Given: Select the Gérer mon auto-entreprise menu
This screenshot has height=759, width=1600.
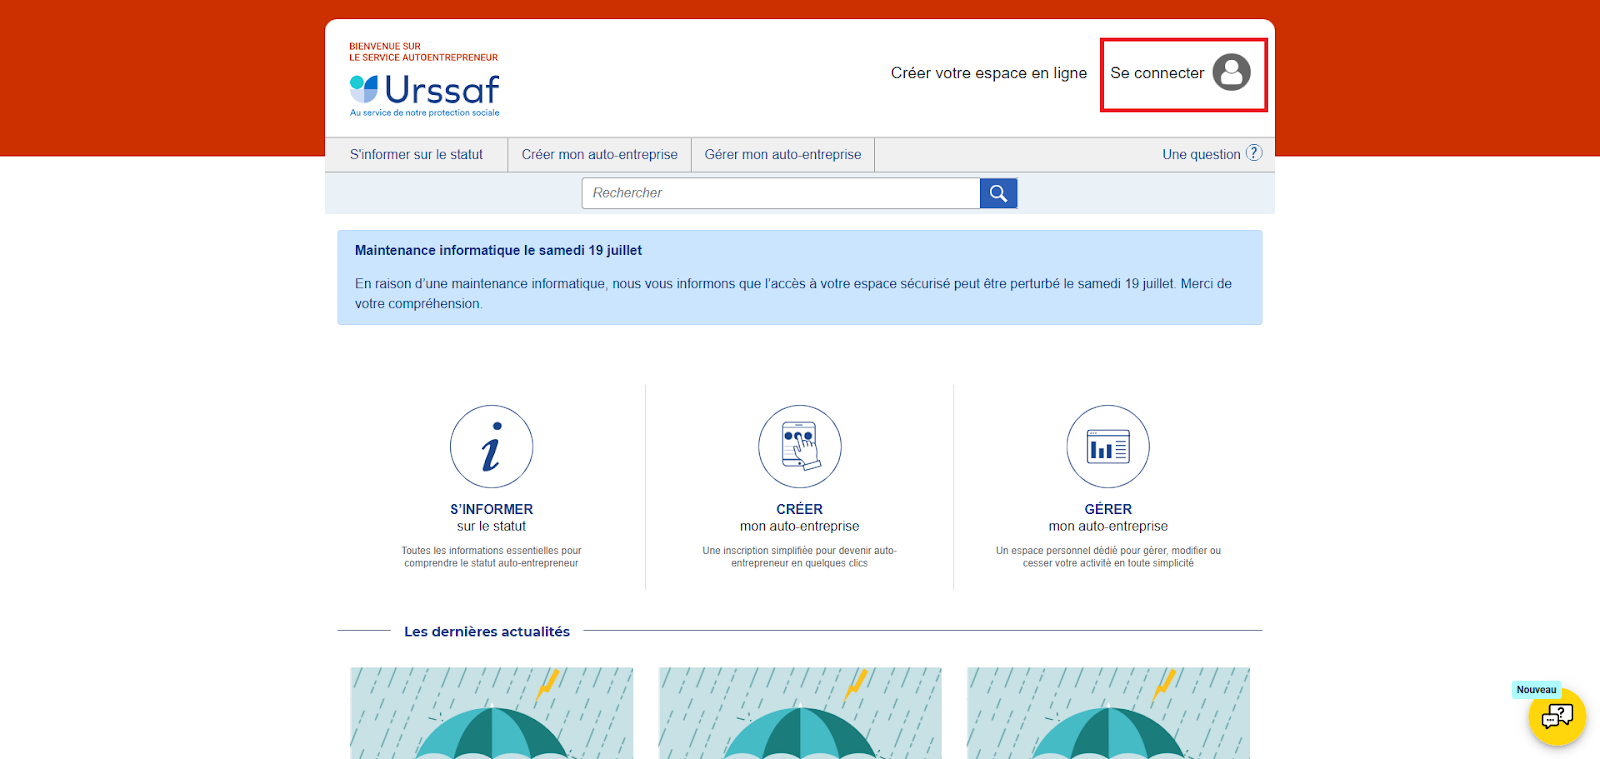Looking at the screenshot, I should coord(782,155).
